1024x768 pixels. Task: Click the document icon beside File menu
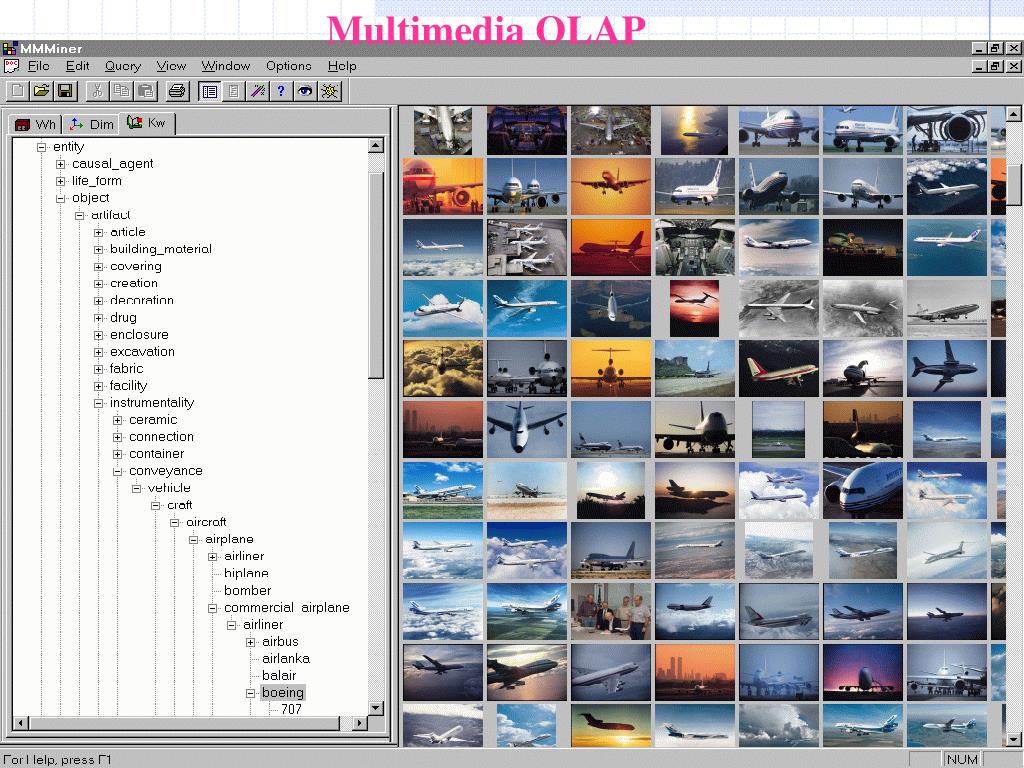click(11, 66)
